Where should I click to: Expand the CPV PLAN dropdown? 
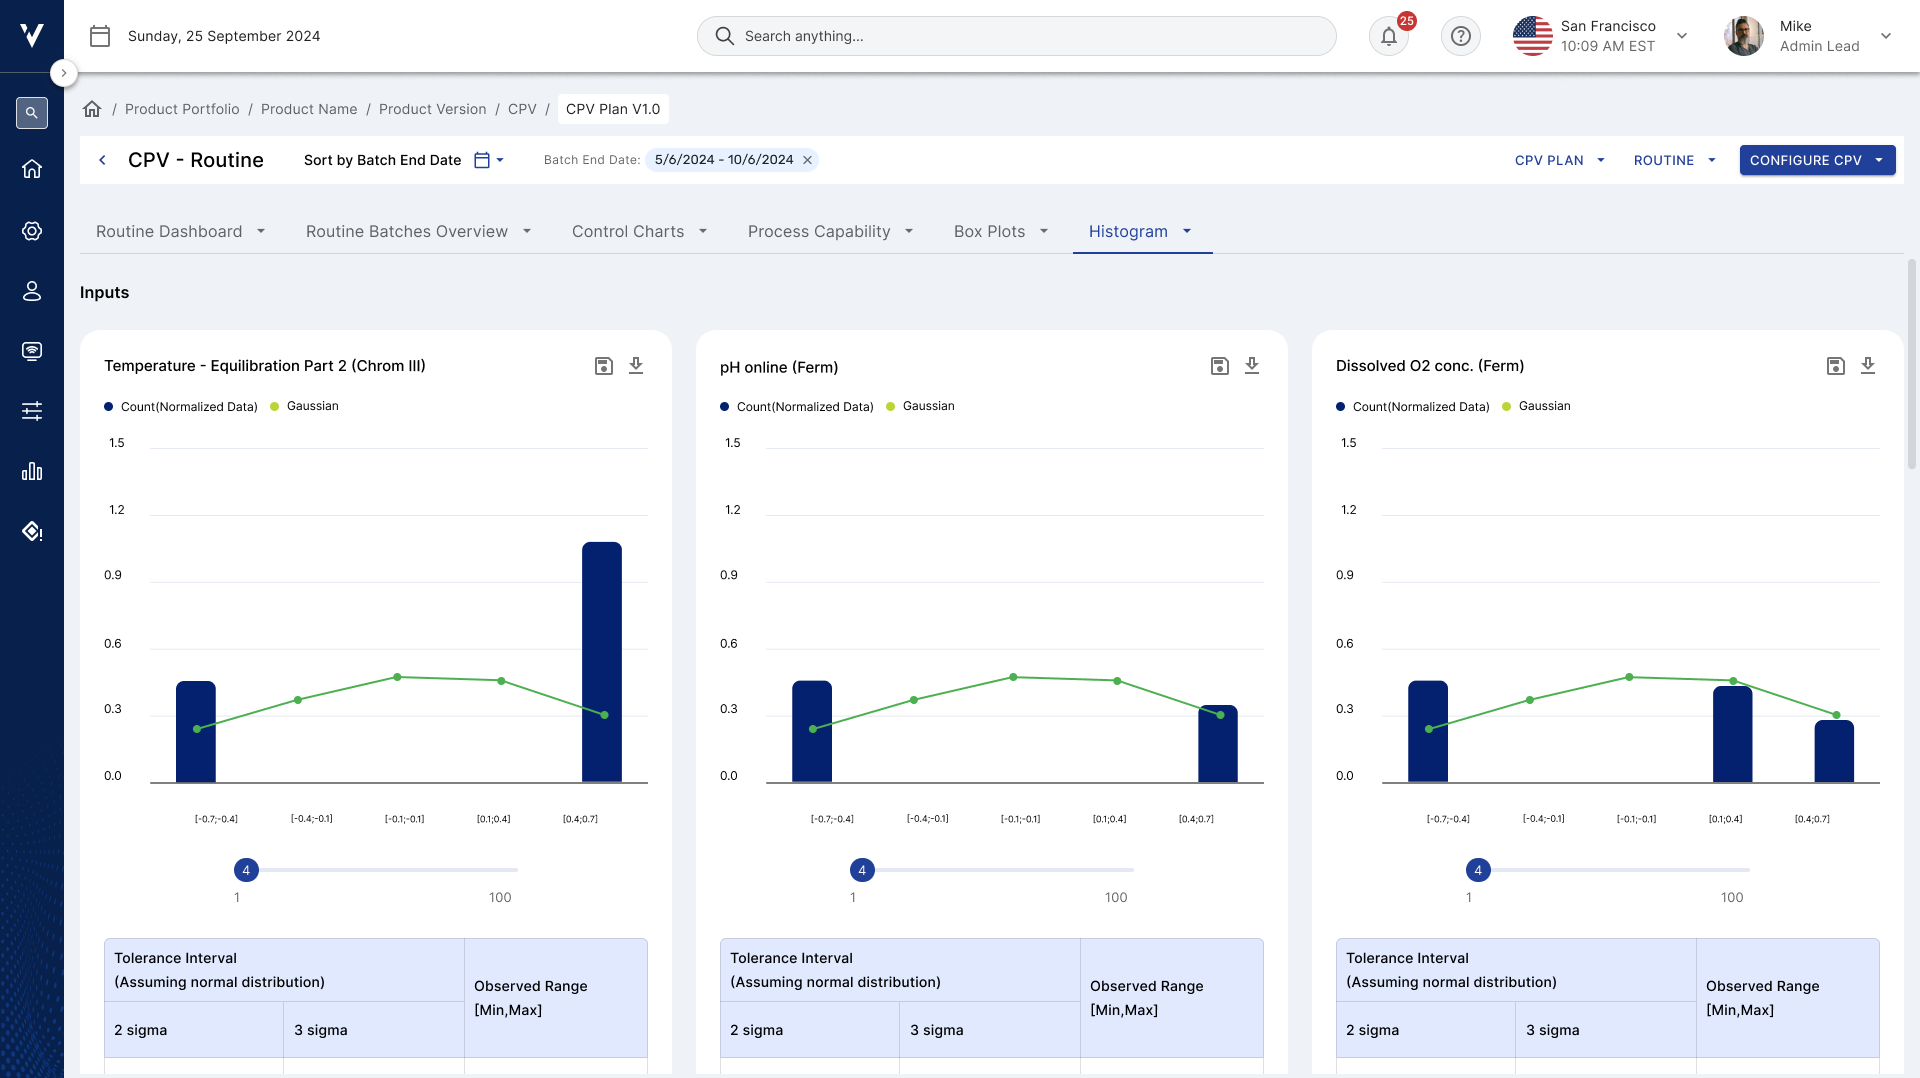click(x=1559, y=160)
